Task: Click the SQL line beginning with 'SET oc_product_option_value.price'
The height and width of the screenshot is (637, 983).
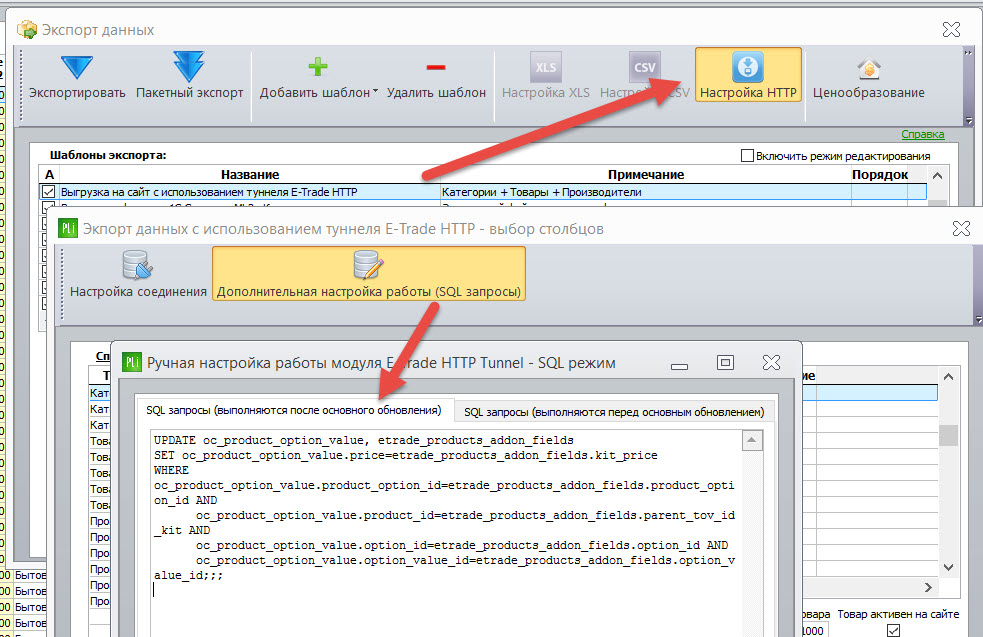Action: pyautogui.click(x=406, y=455)
